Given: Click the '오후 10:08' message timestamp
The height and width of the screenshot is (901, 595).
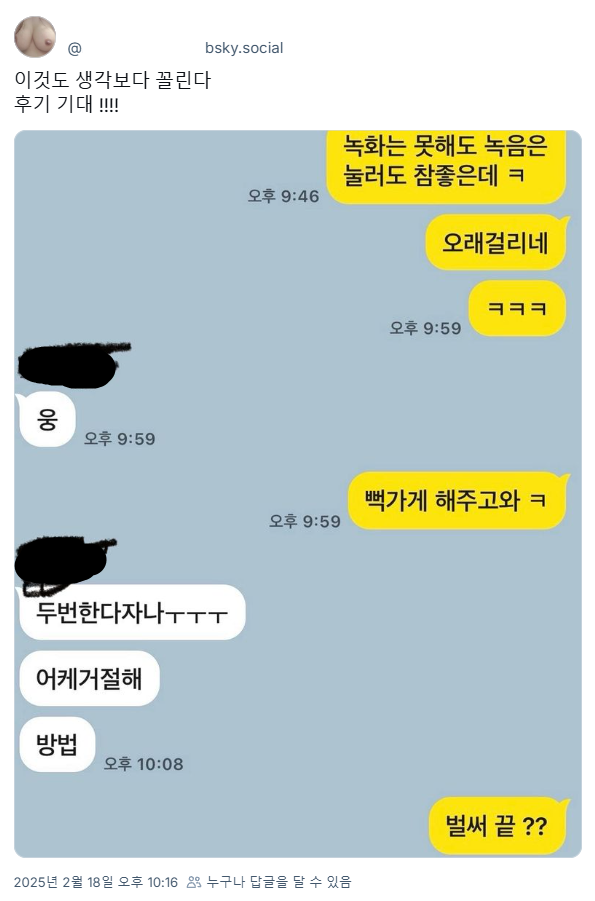Looking at the screenshot, I should tap(144, 764).
